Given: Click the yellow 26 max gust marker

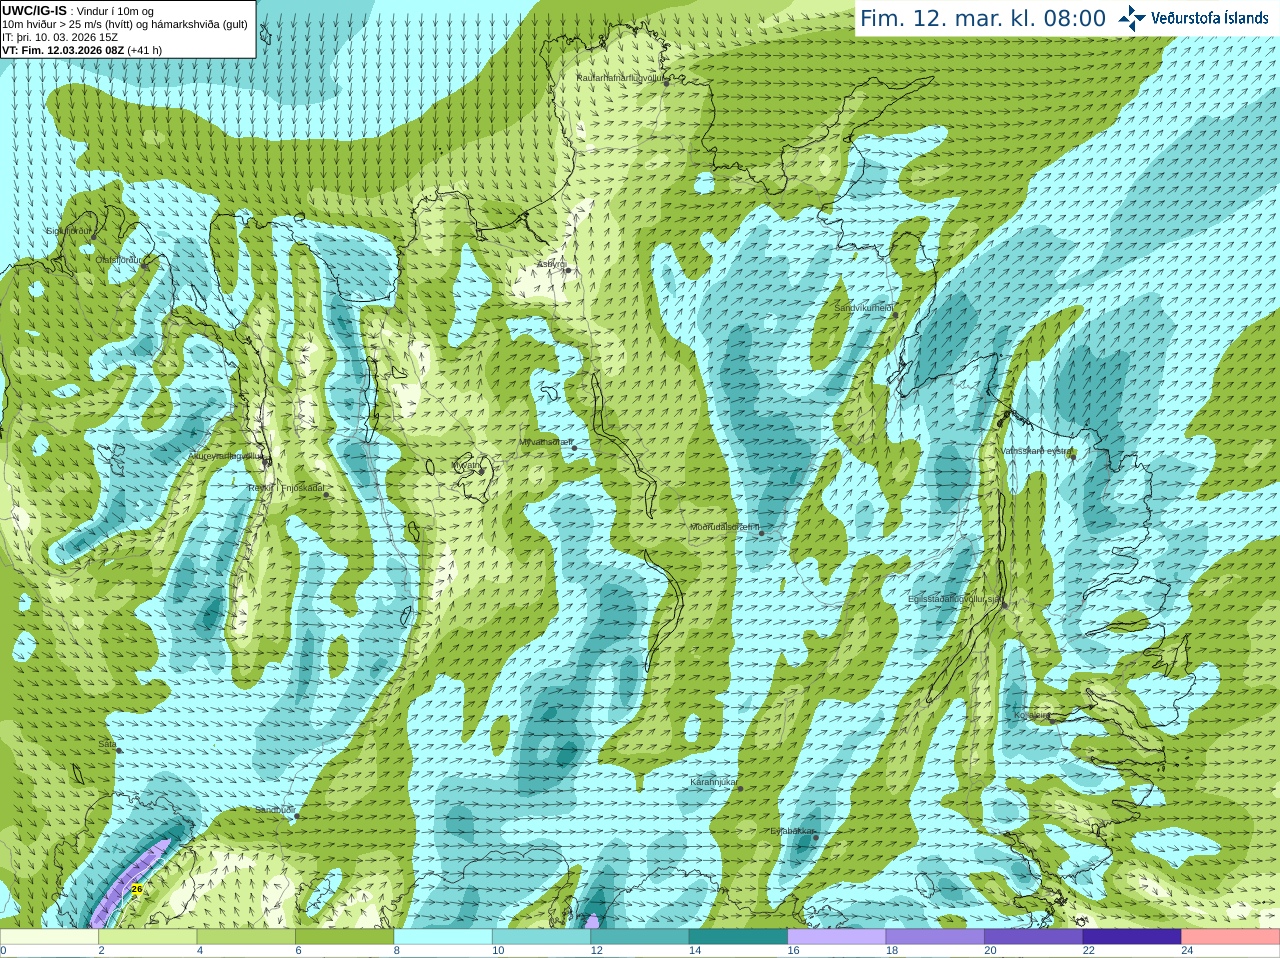Looking at the screenshot, I should 137,888.
